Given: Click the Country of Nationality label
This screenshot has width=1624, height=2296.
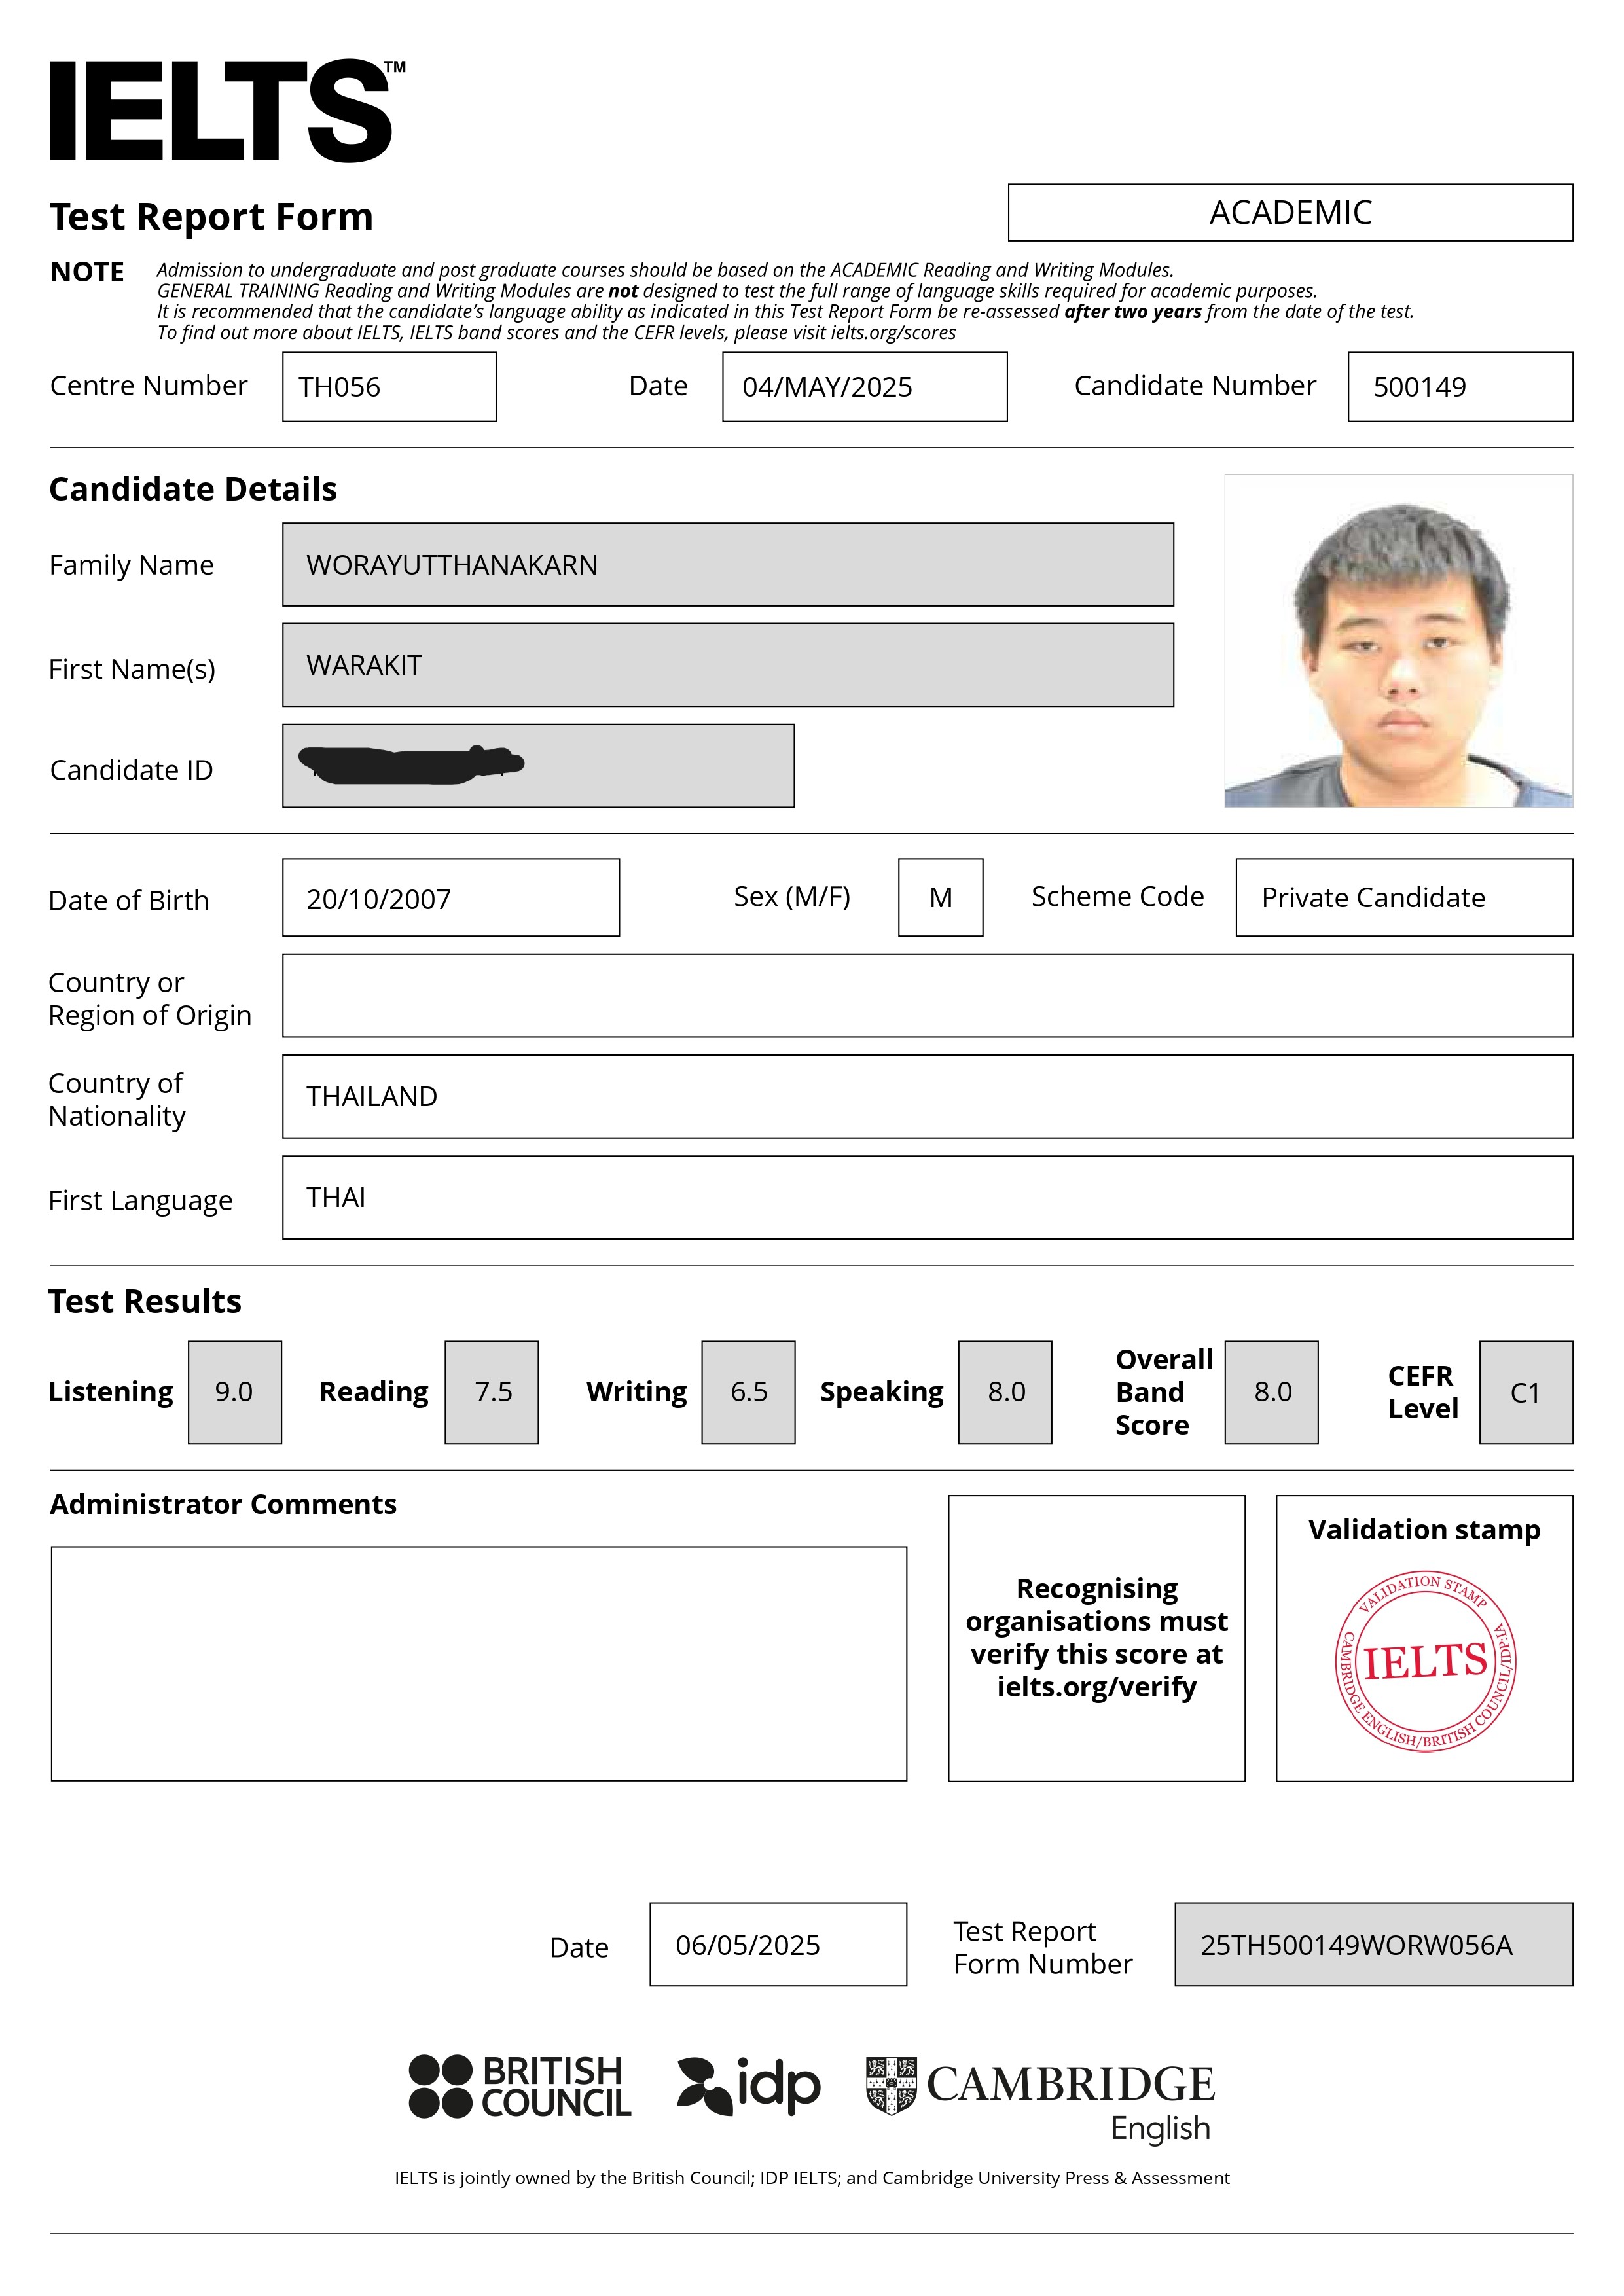Looking at the screenshot, I should [117, 1099].
